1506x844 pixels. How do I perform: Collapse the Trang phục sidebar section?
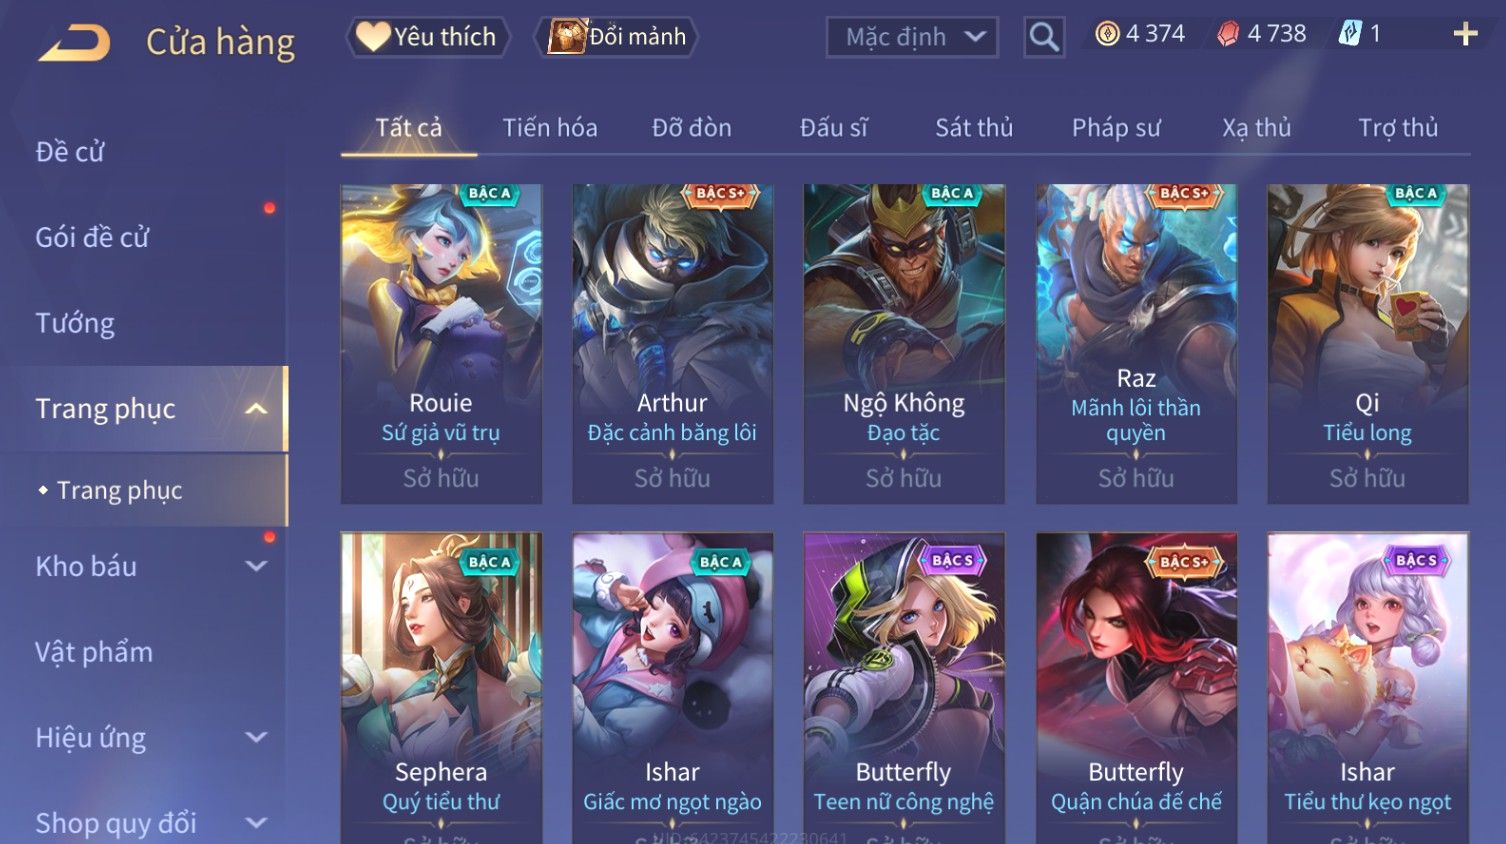pyautogui.click(x=256, y=409)
